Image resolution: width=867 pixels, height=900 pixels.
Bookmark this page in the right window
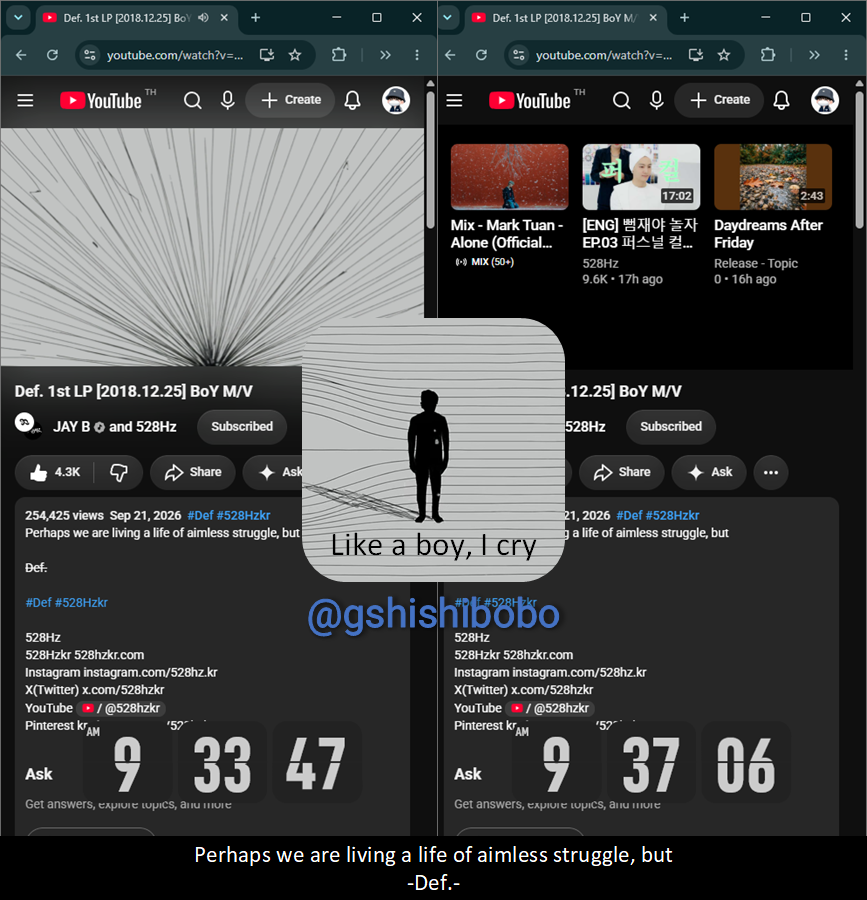(x=724, y=55)
